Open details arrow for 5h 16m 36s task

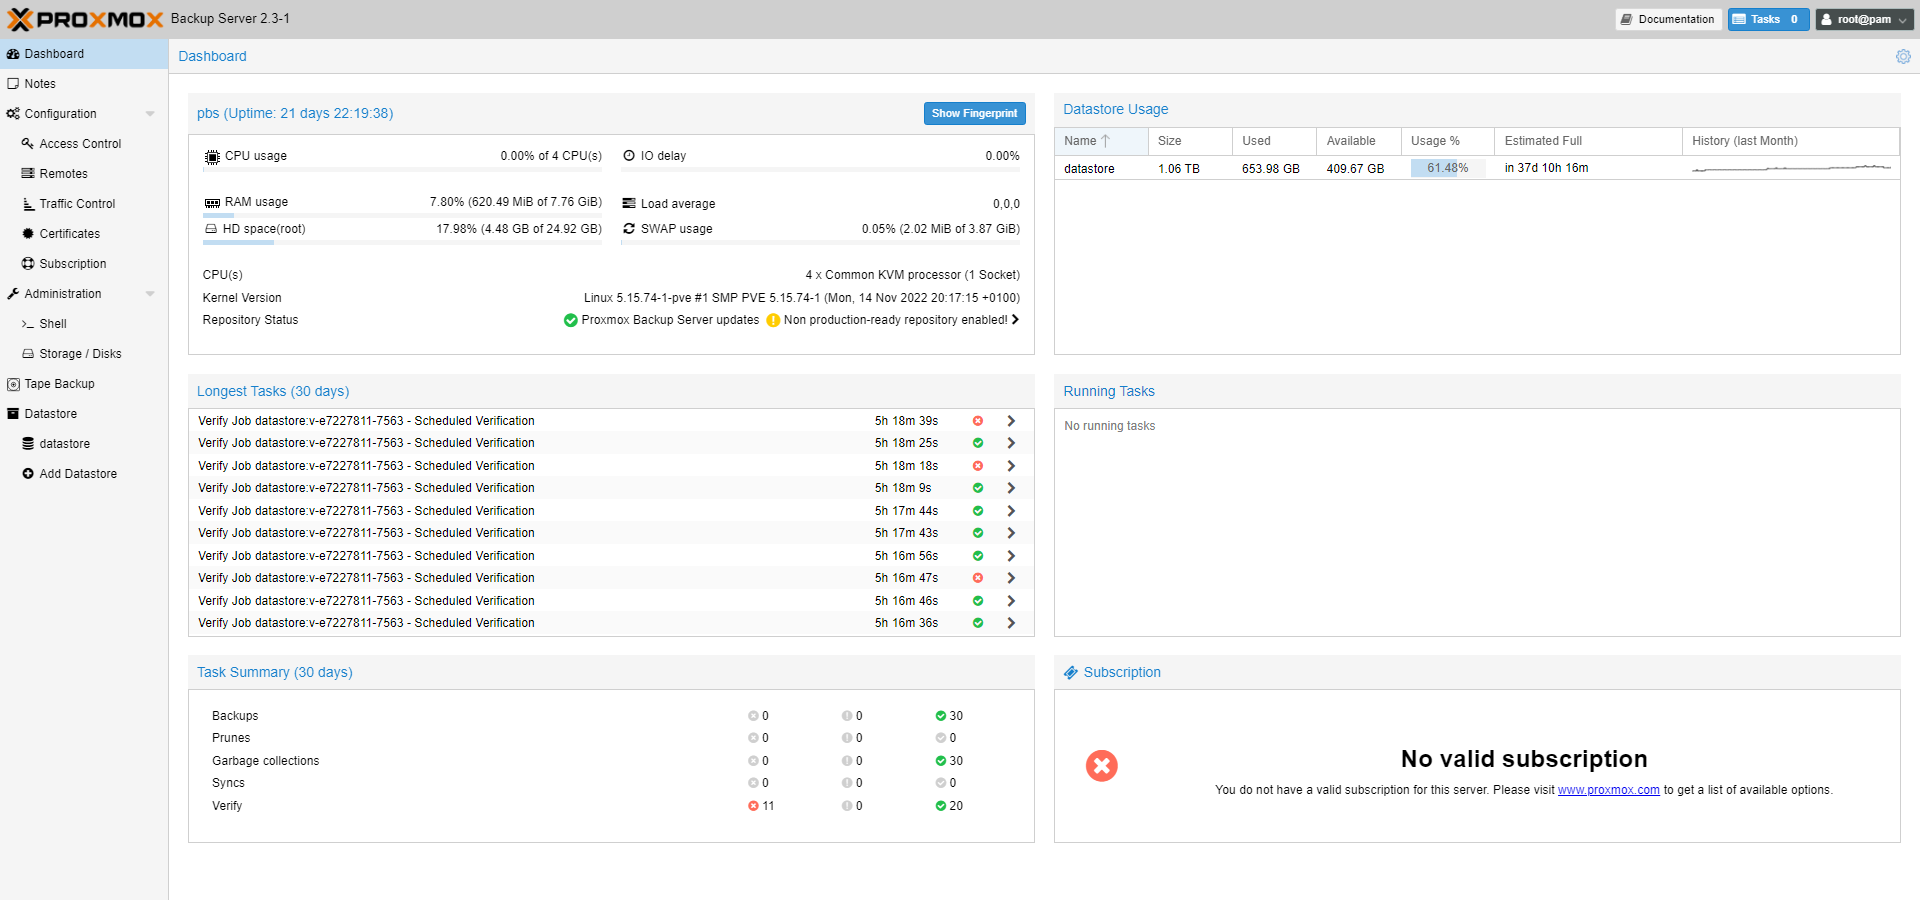(1011, 623)
